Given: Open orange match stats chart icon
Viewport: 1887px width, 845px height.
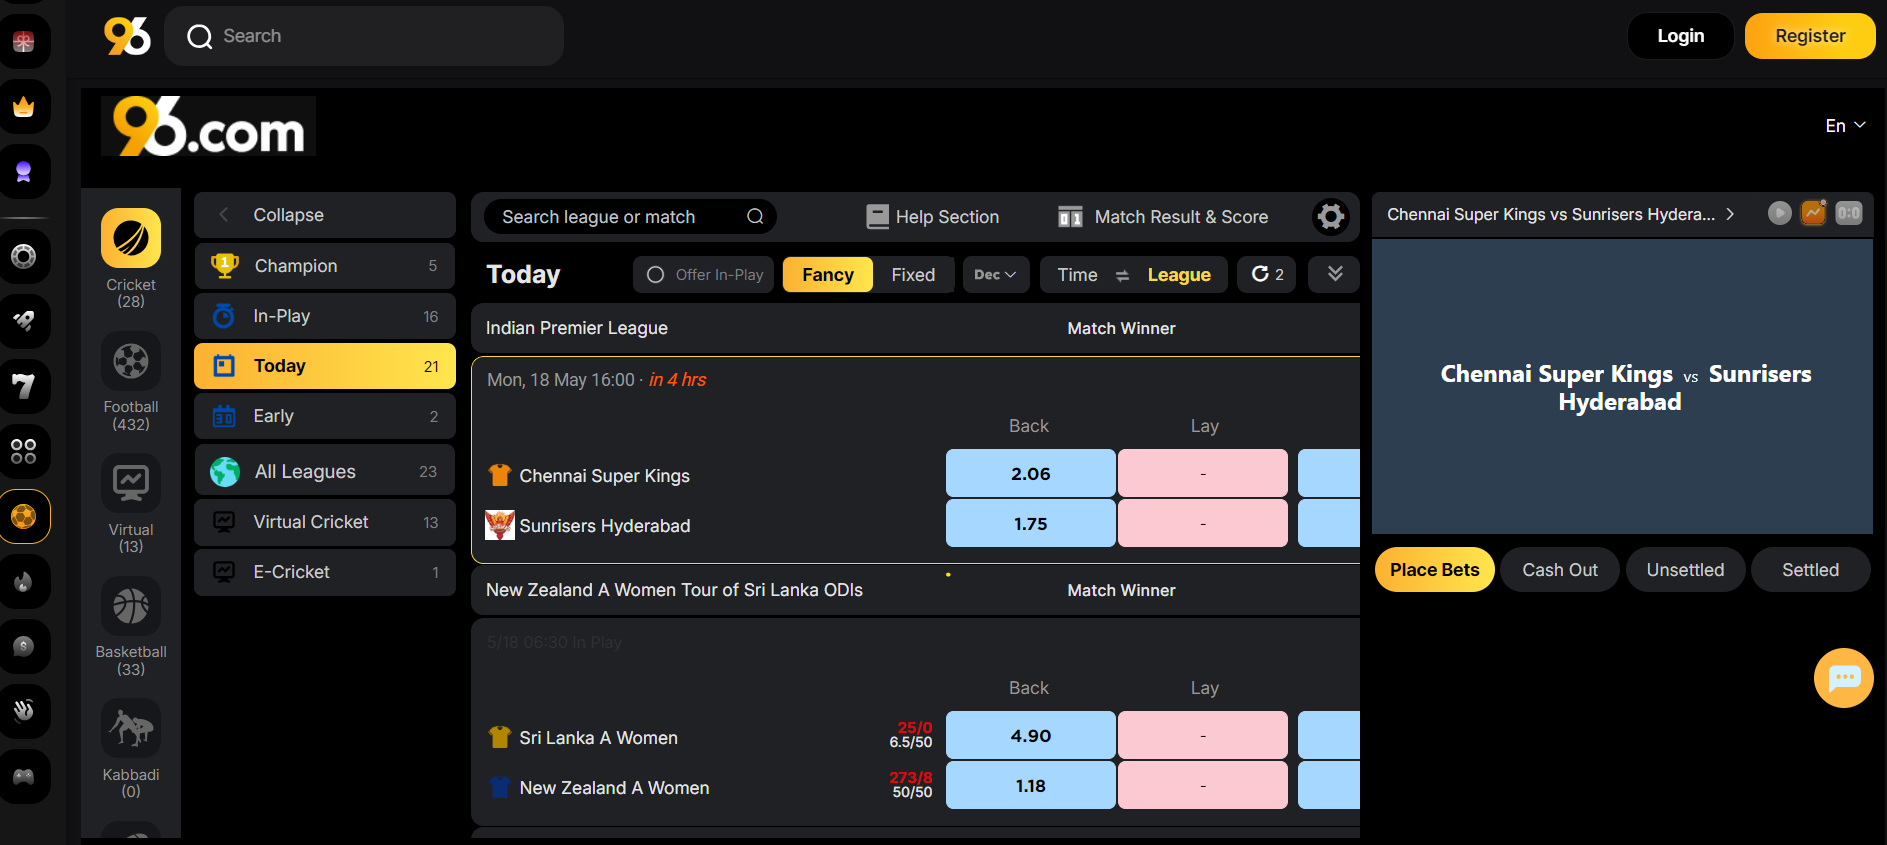Looking at the screenshot, I should [1814, 213].
